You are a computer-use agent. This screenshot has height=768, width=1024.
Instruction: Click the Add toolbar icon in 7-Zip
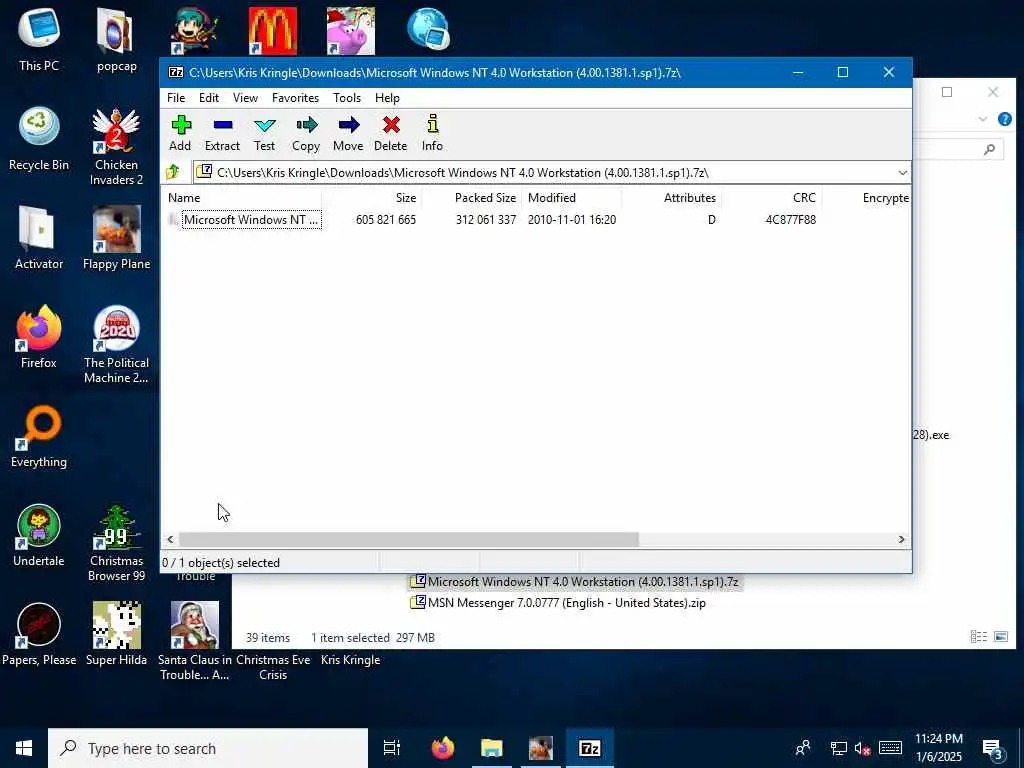(180, 133)
